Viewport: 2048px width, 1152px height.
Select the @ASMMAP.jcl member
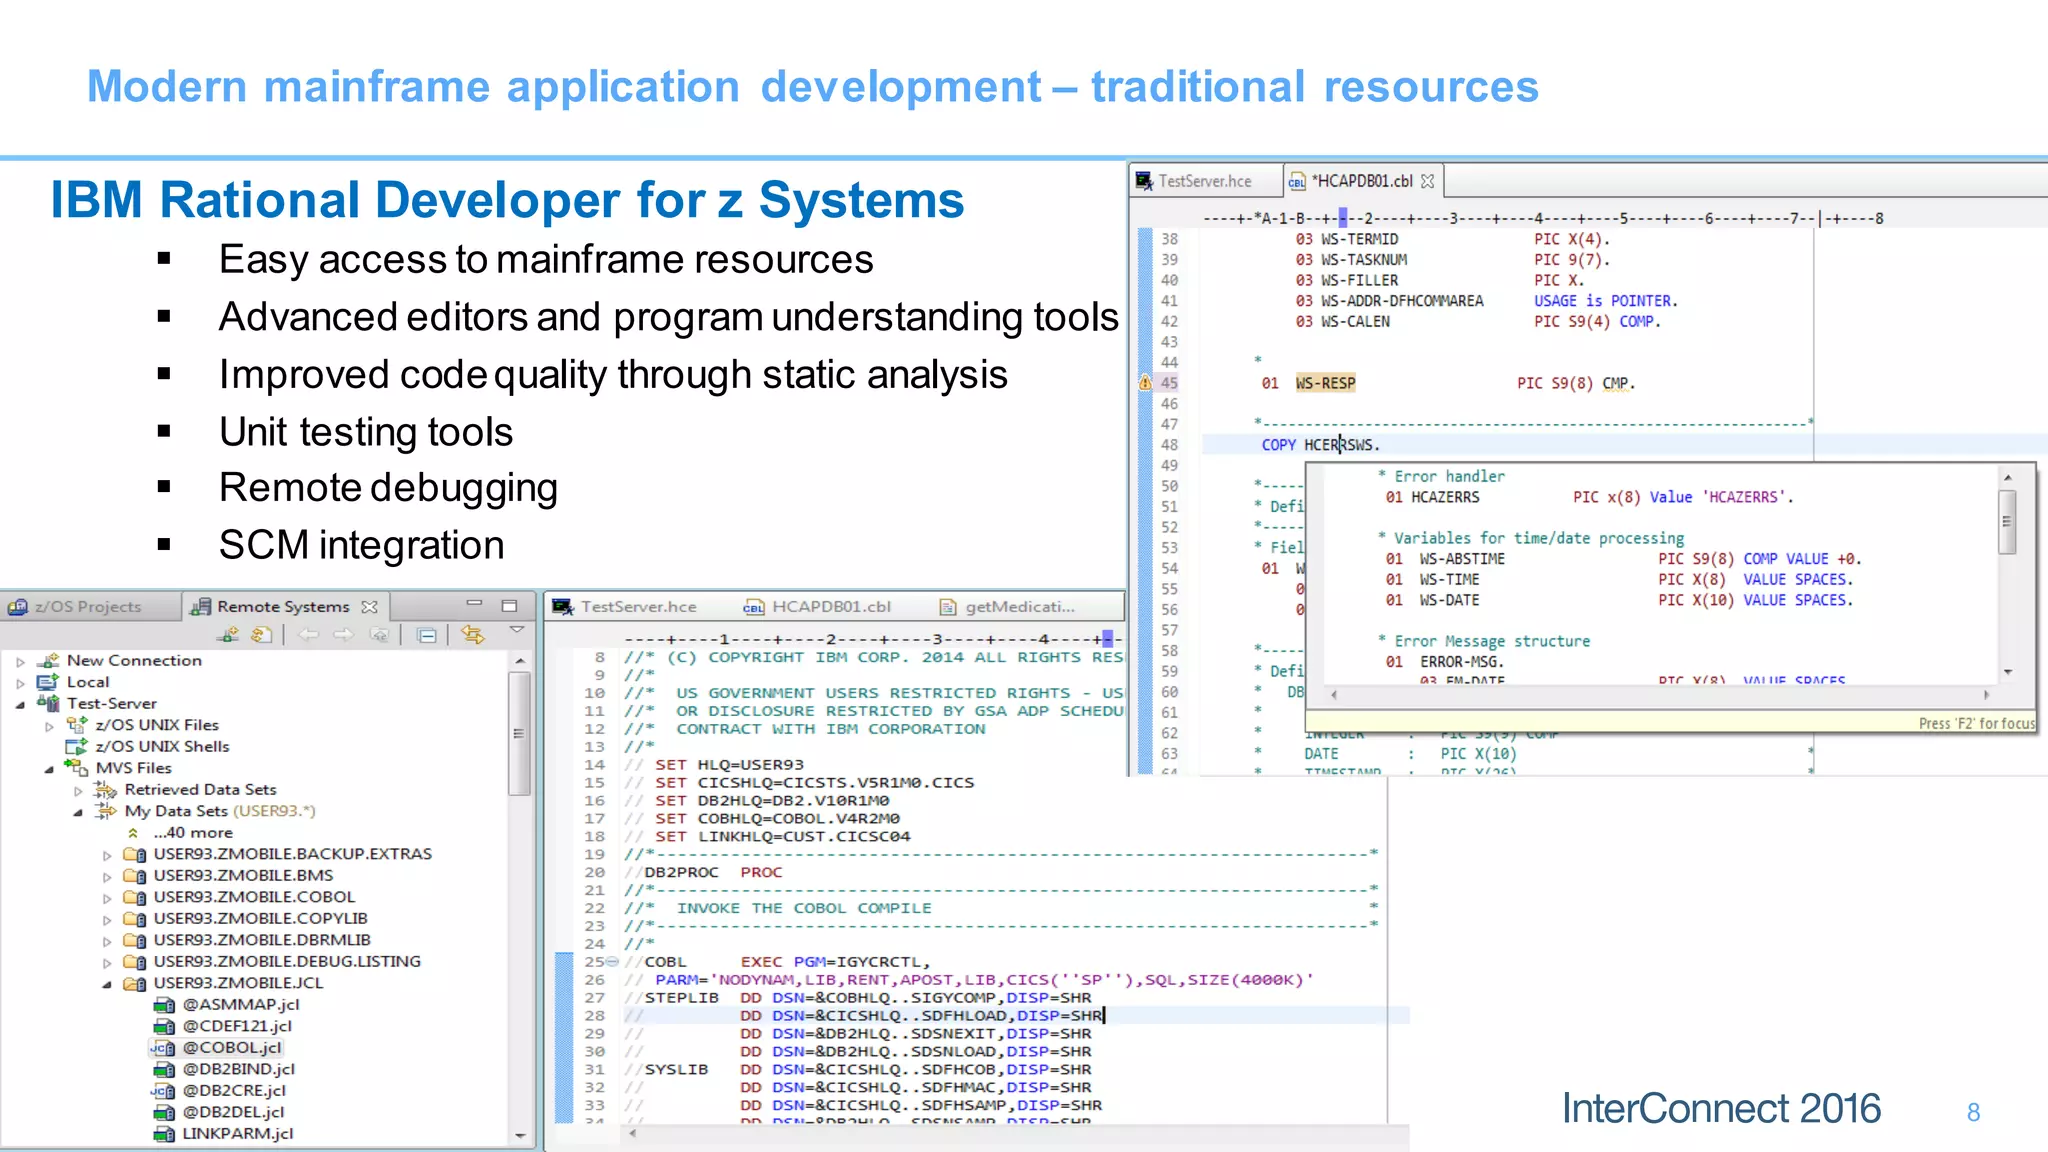(x=241, y=1005)
